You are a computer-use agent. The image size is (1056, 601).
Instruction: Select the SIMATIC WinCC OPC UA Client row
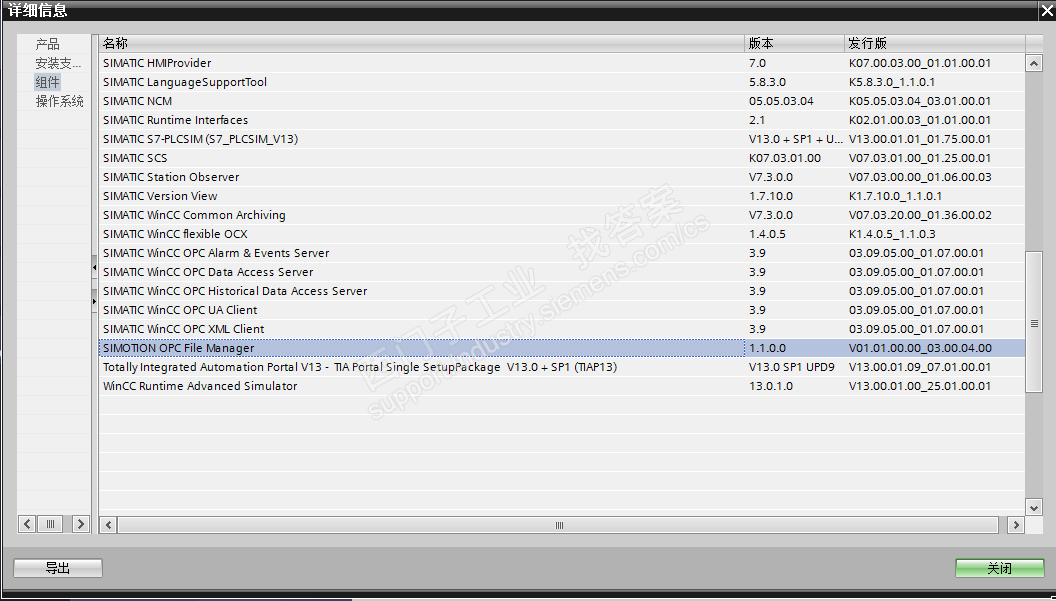pos(562,310)
